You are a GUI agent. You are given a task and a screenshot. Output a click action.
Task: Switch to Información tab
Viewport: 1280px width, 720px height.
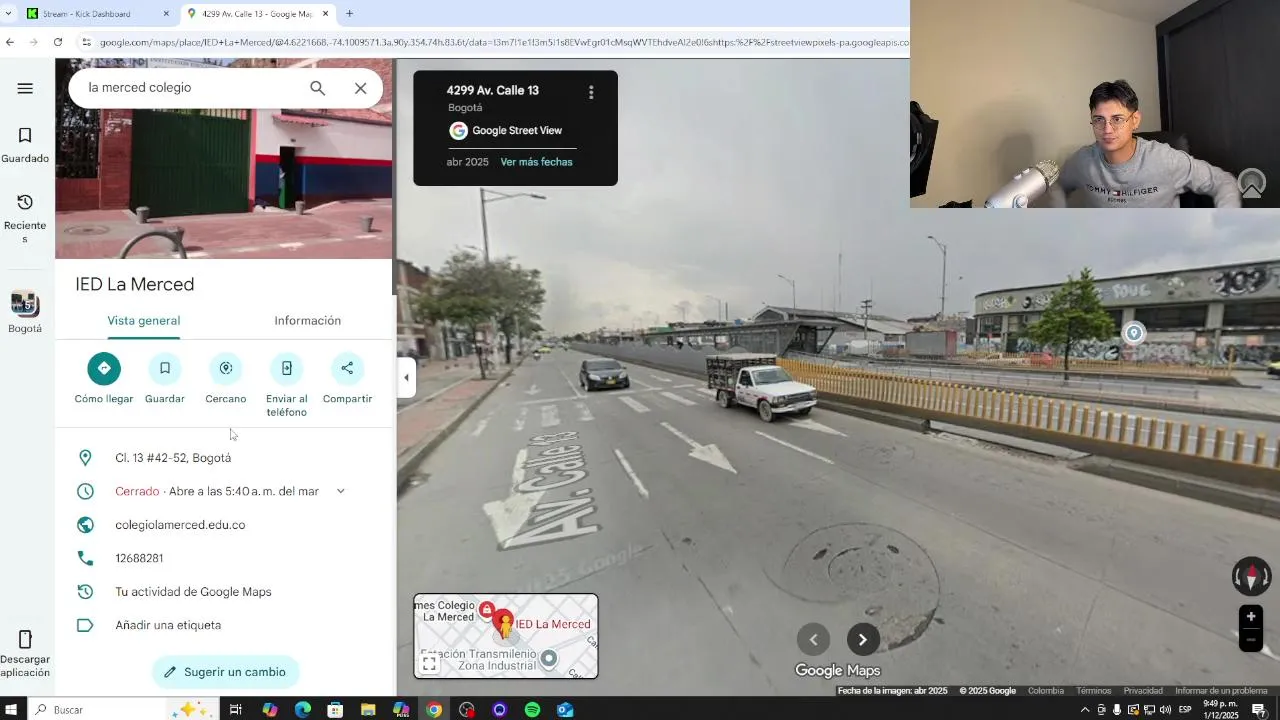pyautogui.click(x=308, y=321)
